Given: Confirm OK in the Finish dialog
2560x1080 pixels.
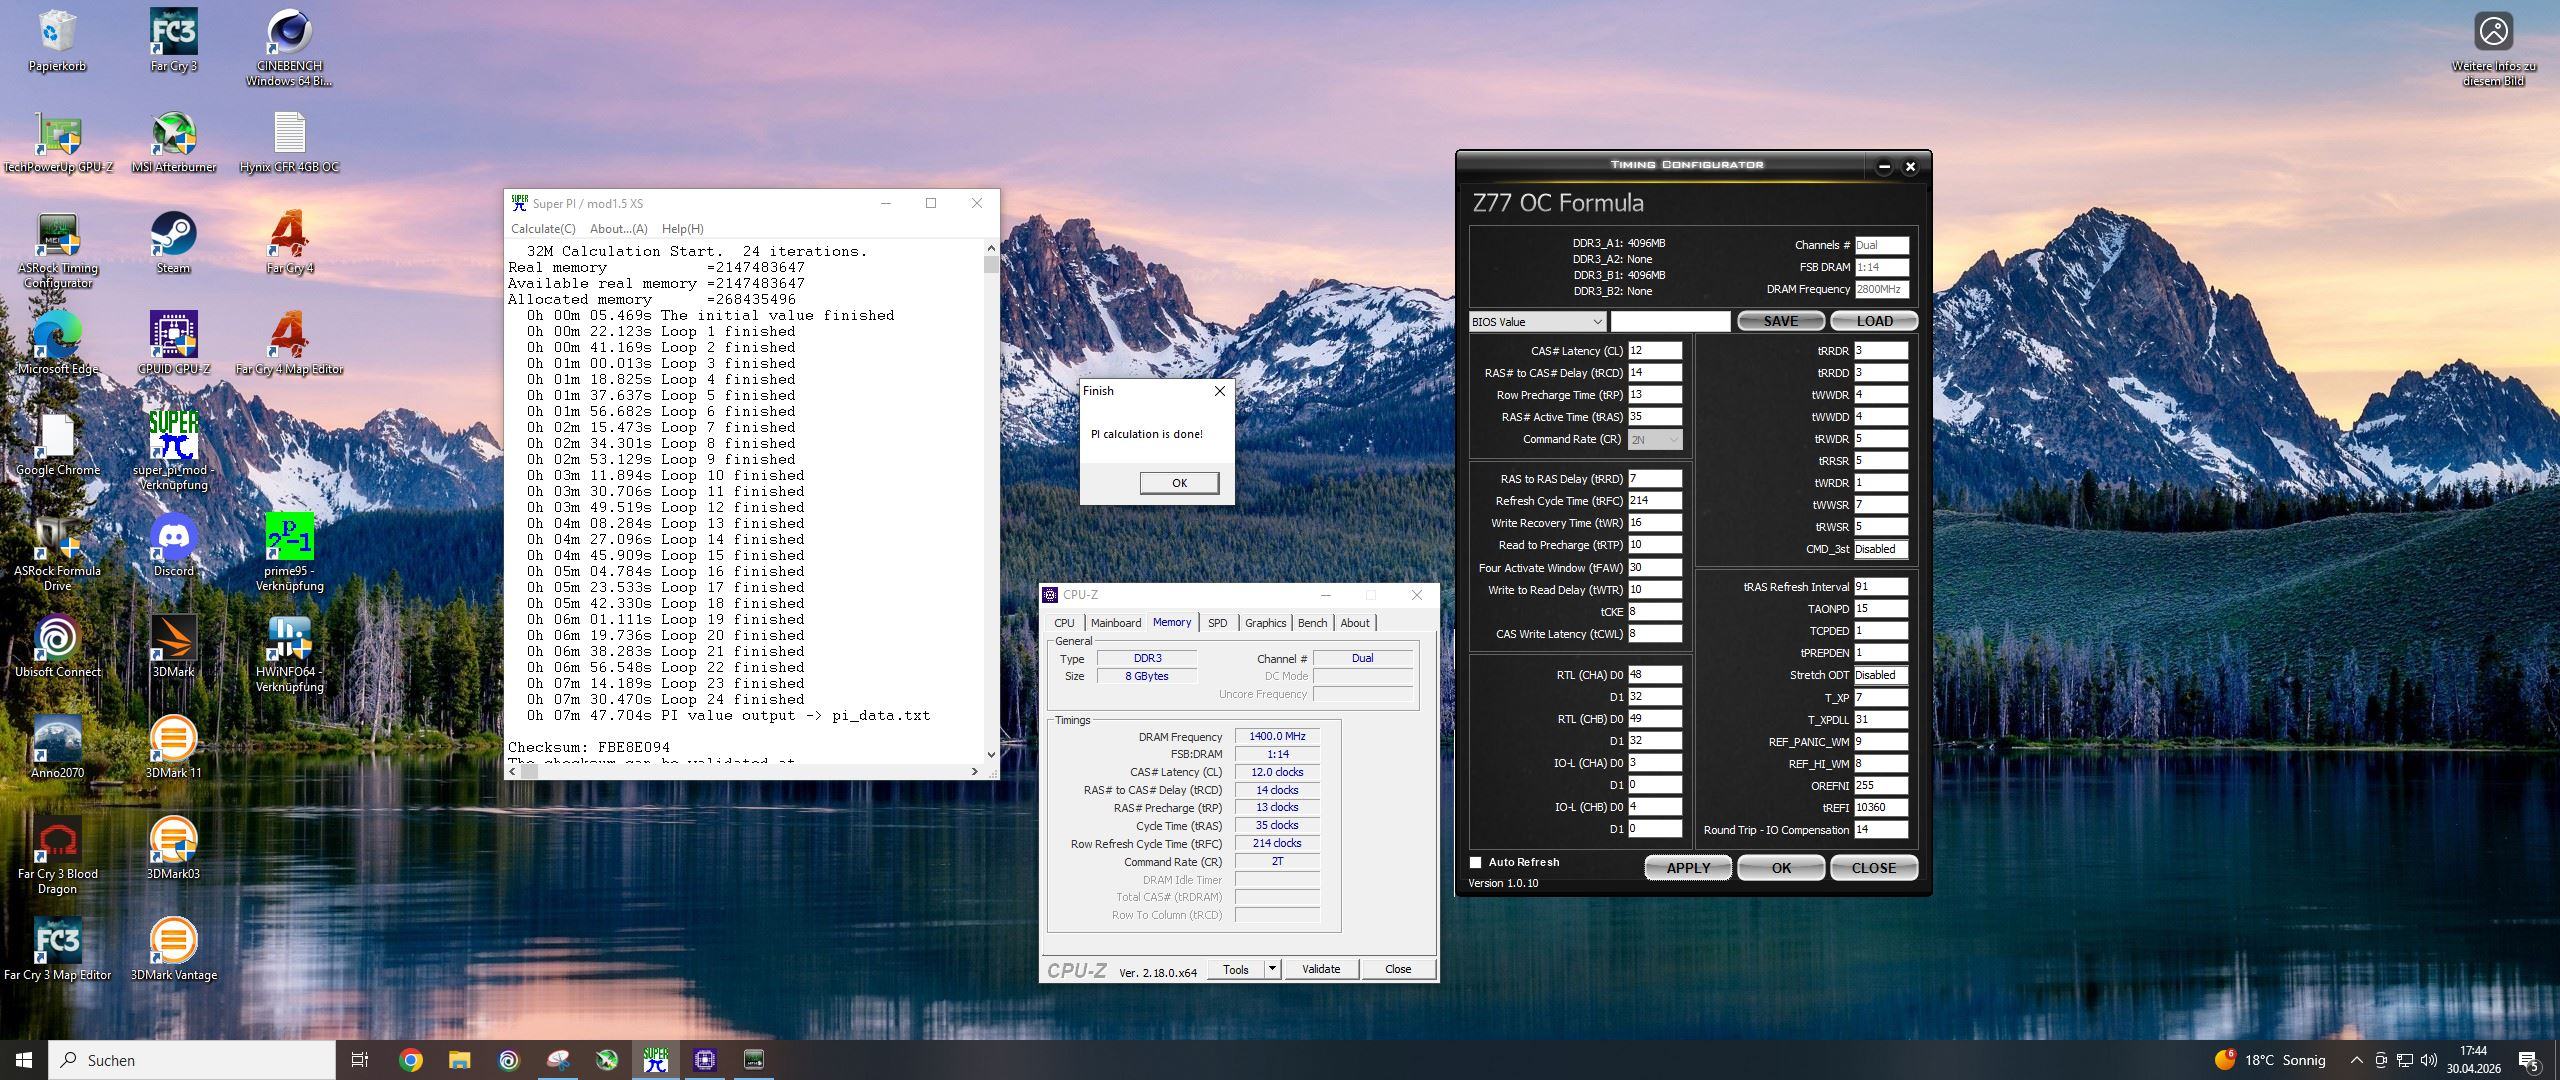Looking at the screenshot, I should 1179,483.
